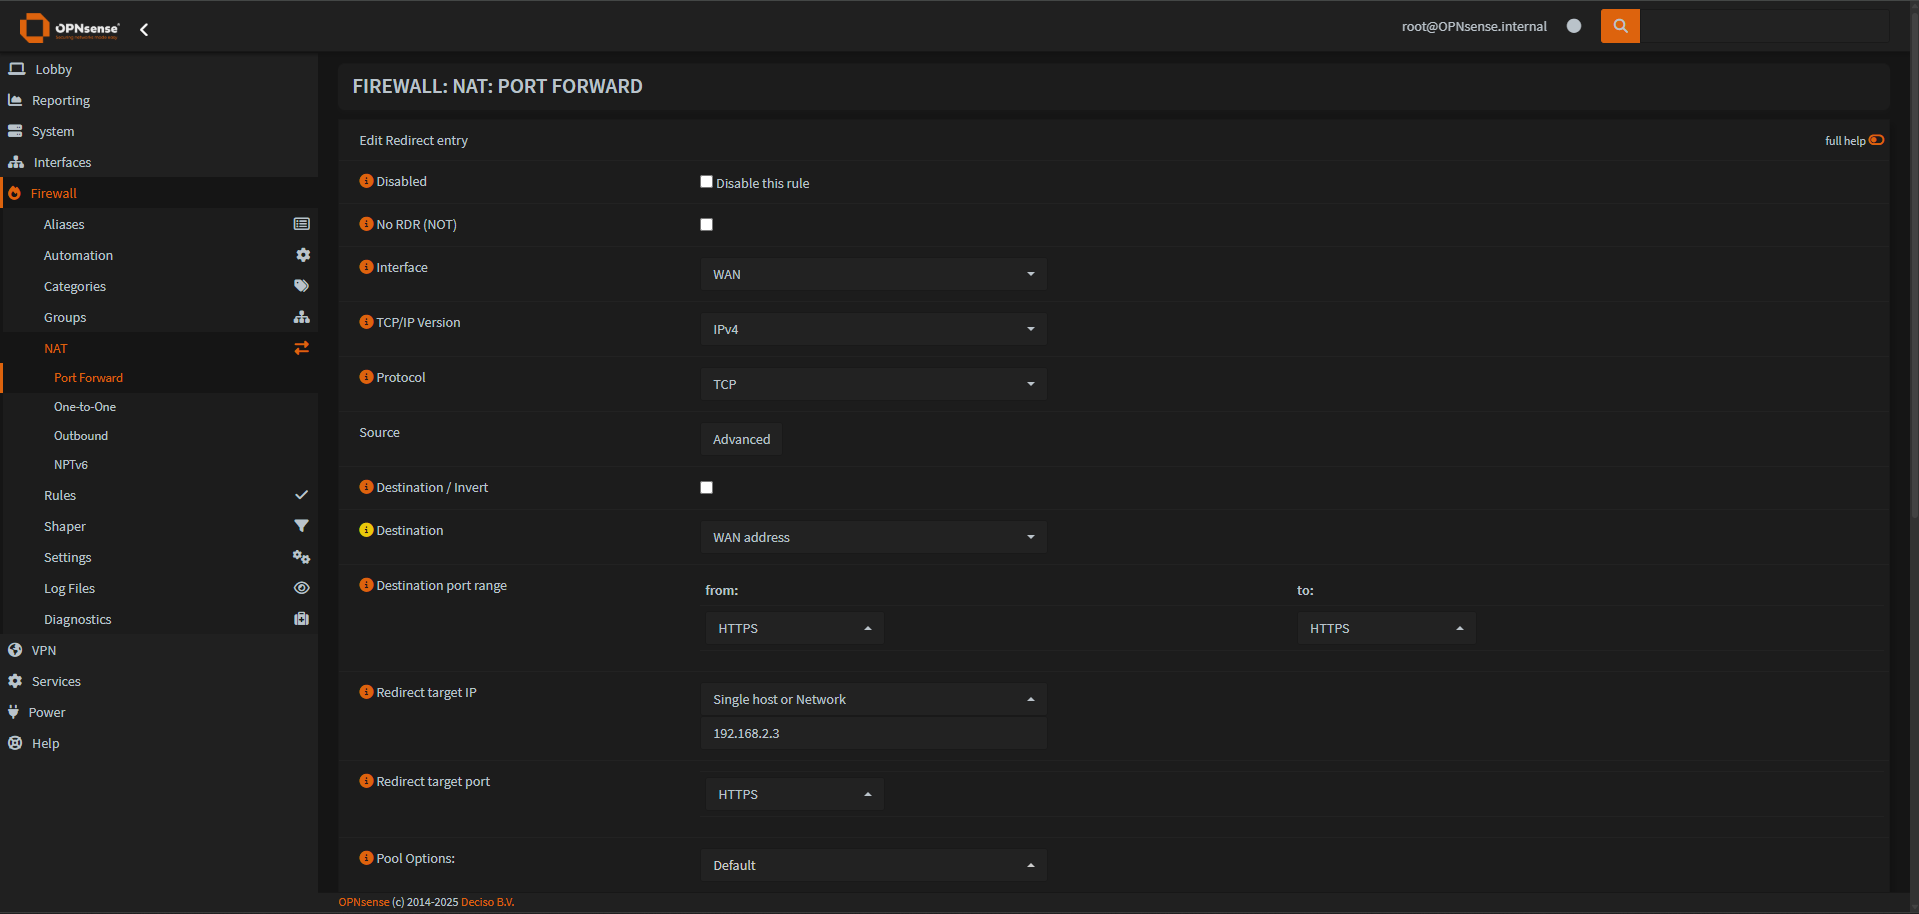Check the Disable this rule checkbox
The image size is (1919, 914).
[706, 182]
